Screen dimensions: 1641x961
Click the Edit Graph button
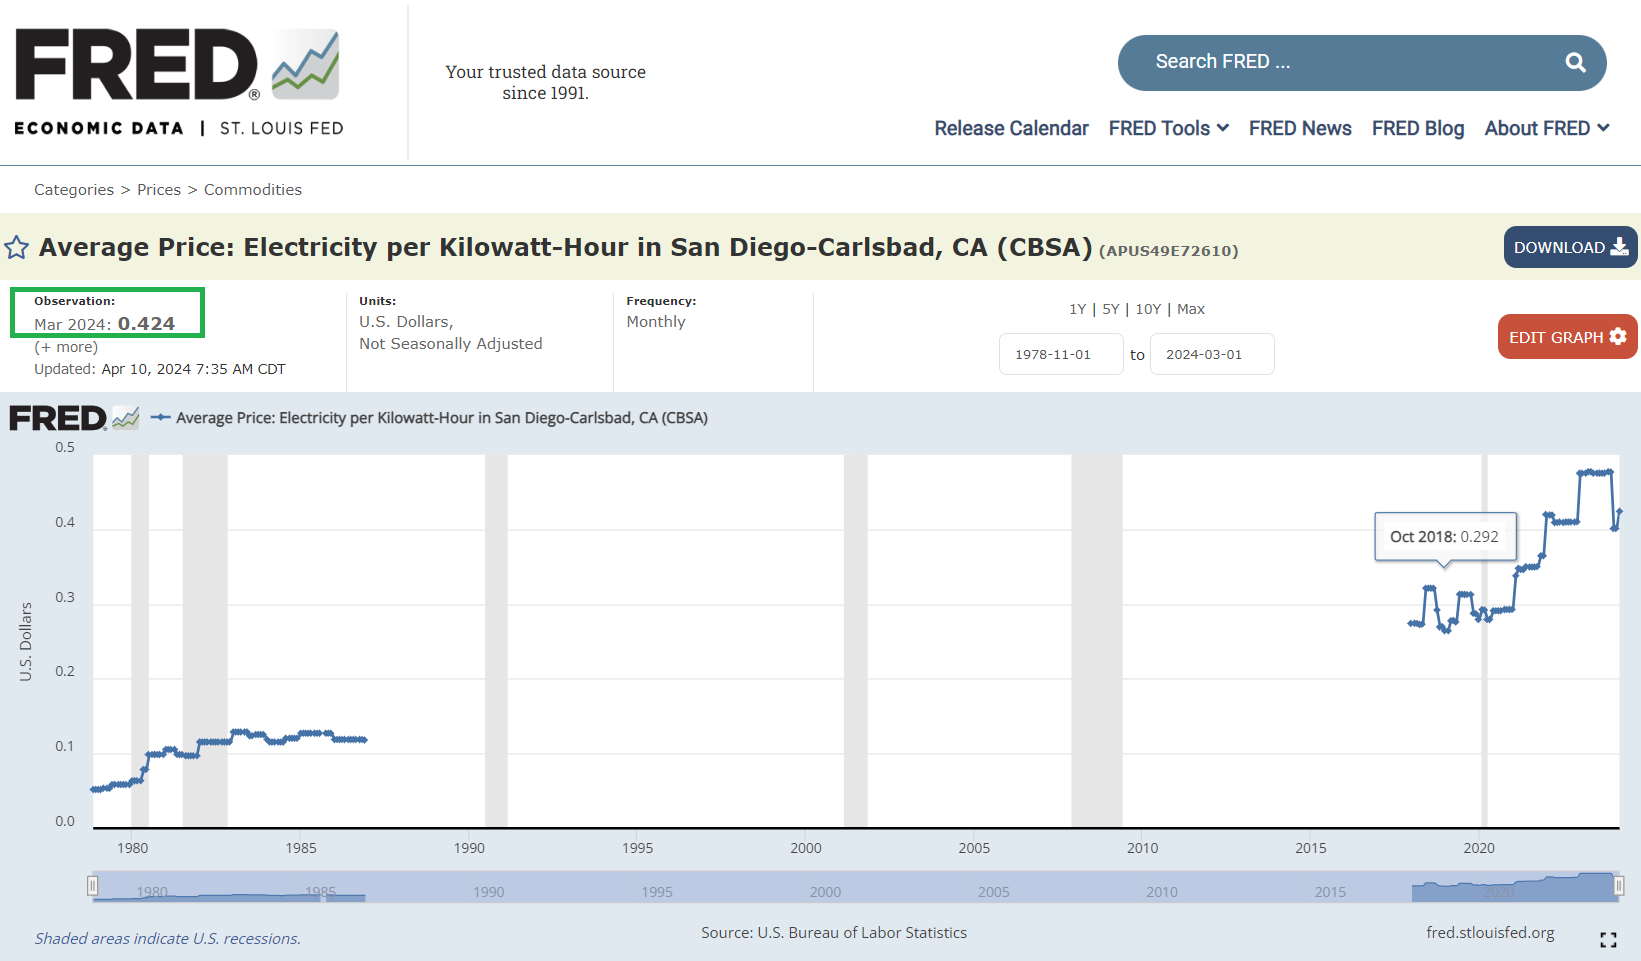[x=1567, y=337]
